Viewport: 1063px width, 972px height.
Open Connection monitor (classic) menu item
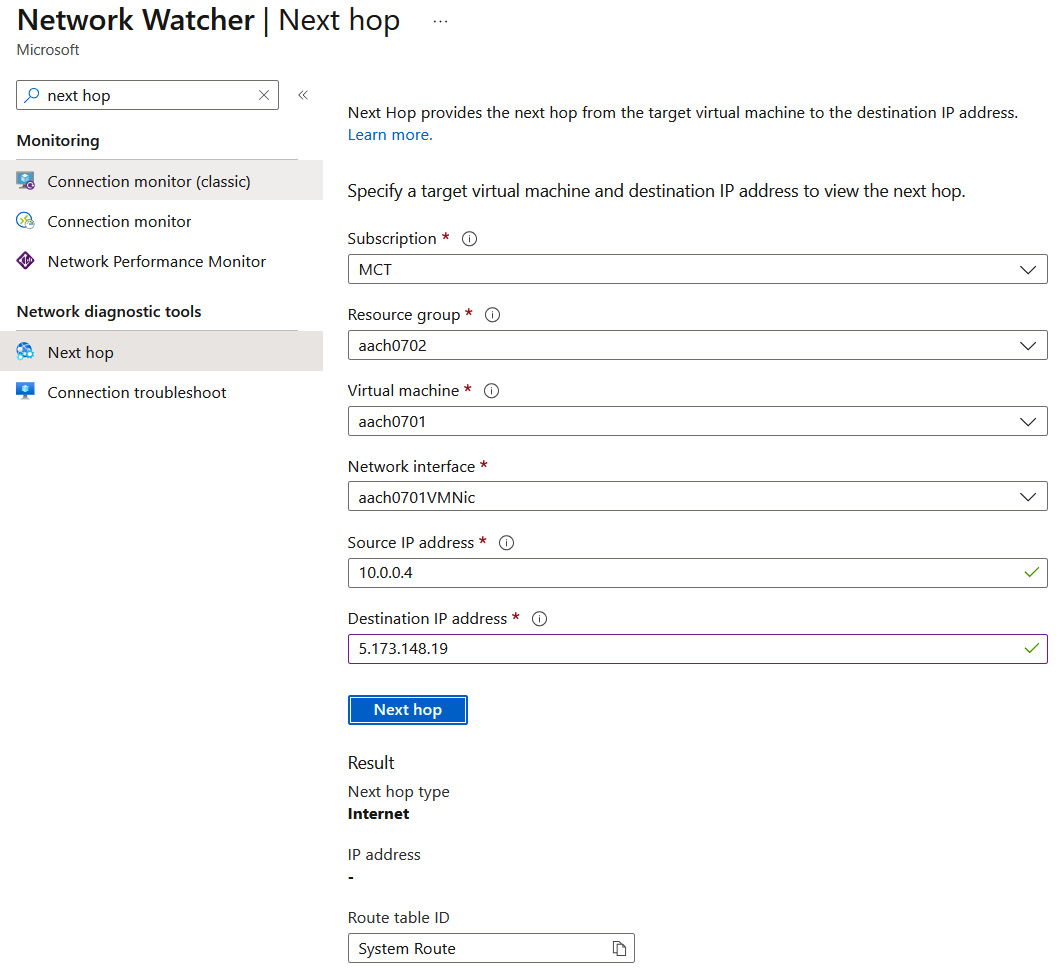(161, 181)
